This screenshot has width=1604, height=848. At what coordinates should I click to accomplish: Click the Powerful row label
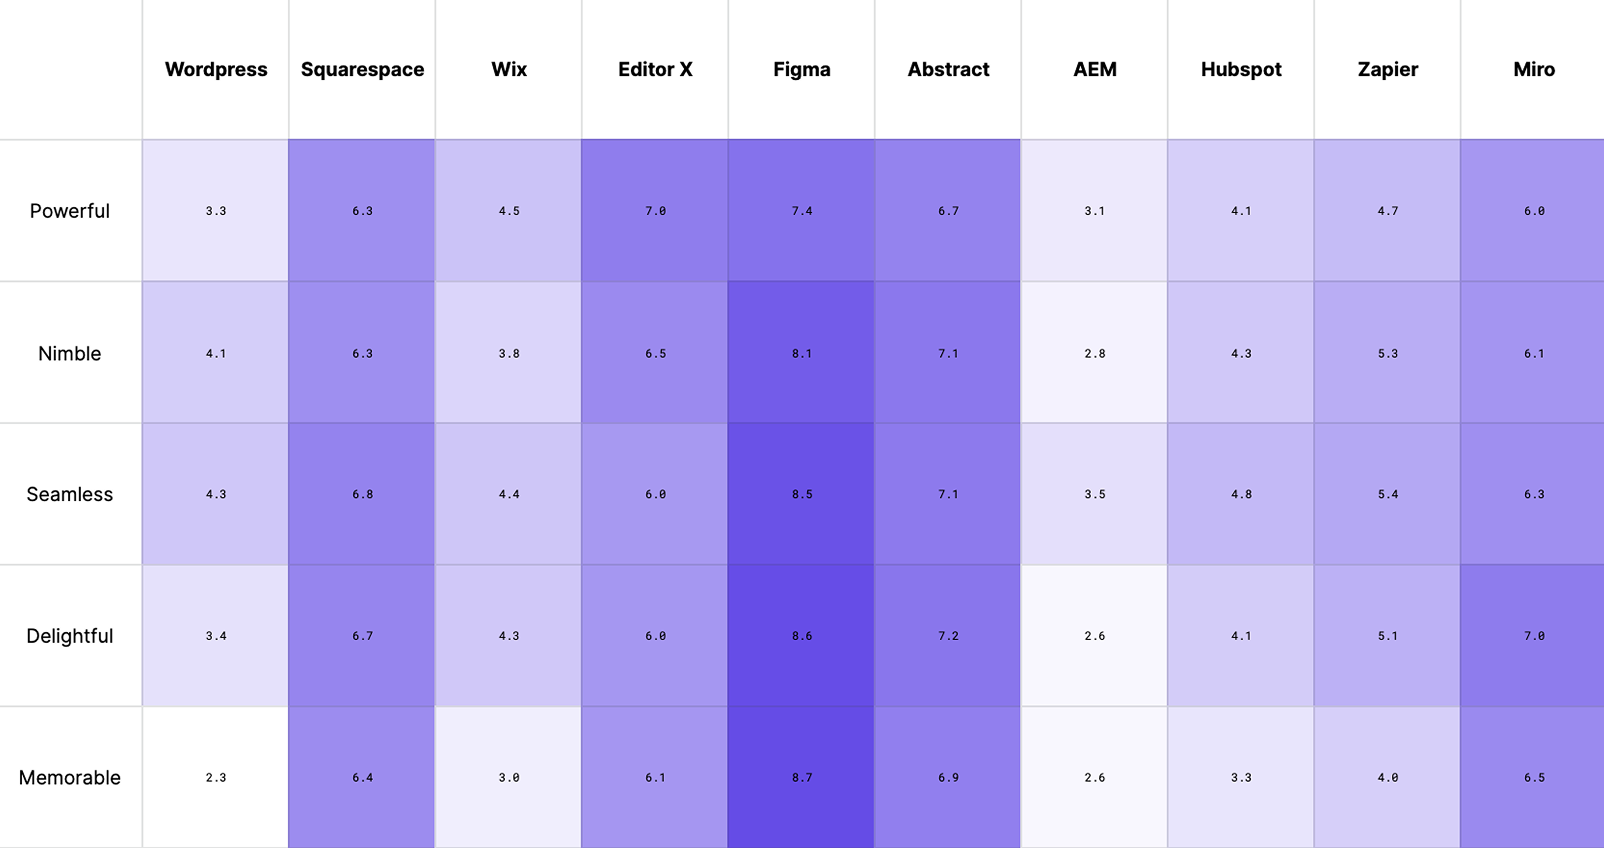coord(70,211)
